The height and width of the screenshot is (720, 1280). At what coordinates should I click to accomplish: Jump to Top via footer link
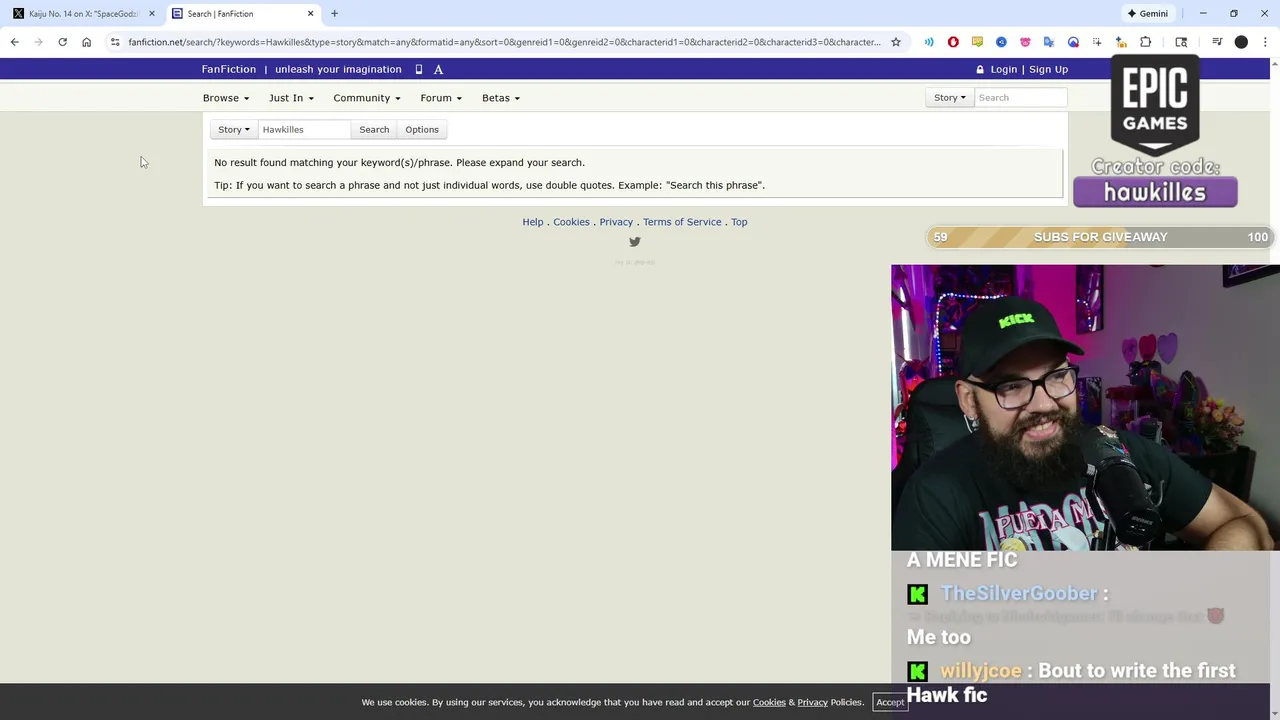pos(739,222)
